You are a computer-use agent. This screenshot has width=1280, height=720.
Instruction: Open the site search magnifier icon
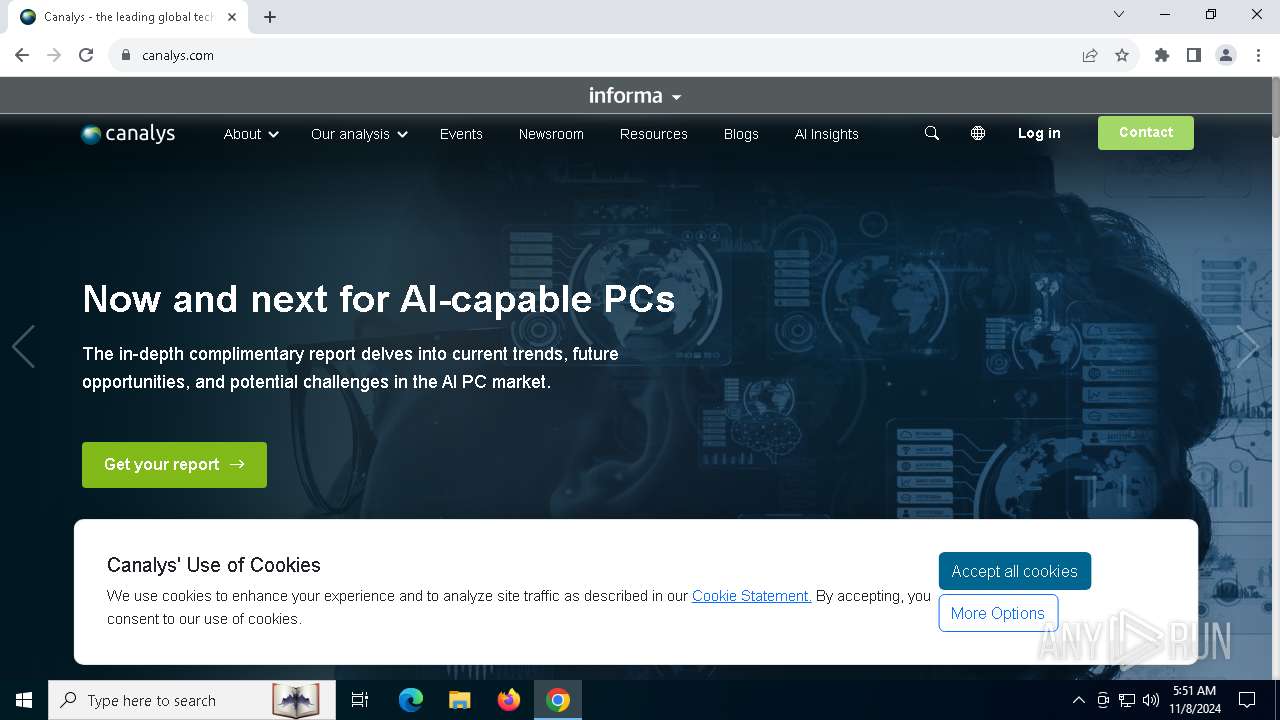tap(932, 133)
